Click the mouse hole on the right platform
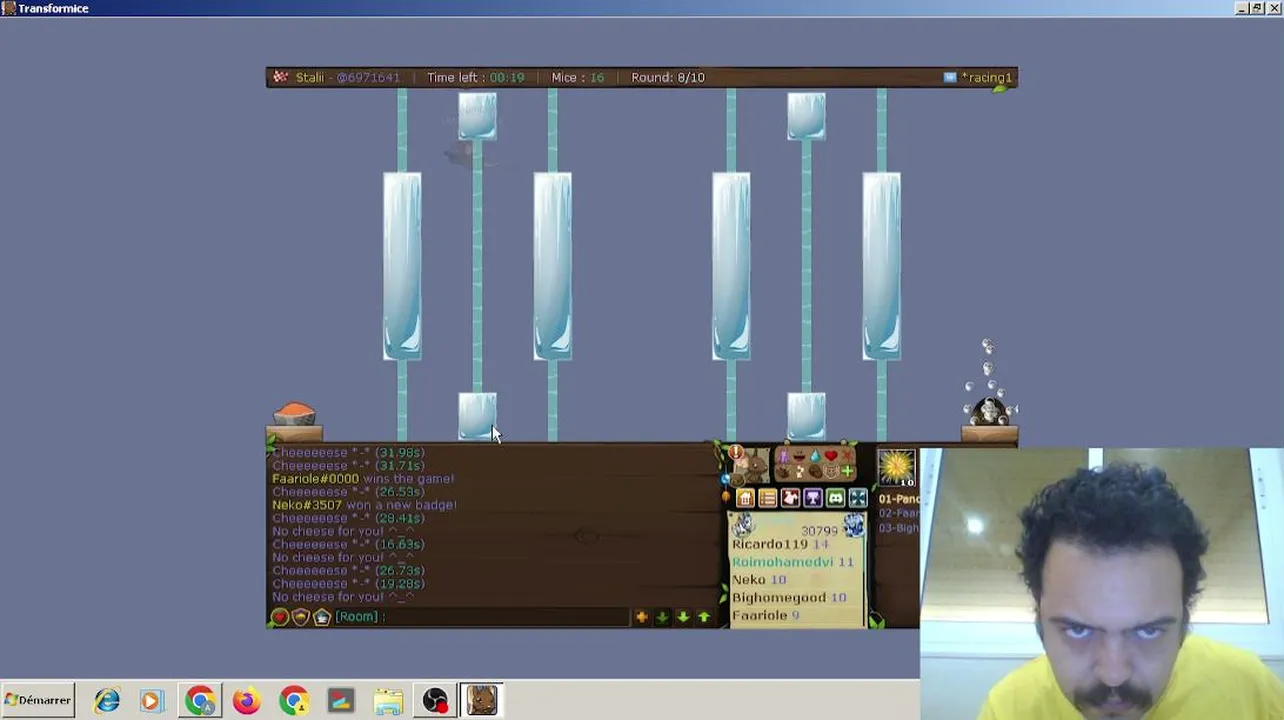Viewport: 1284px width, 720px height. point(988,411)
